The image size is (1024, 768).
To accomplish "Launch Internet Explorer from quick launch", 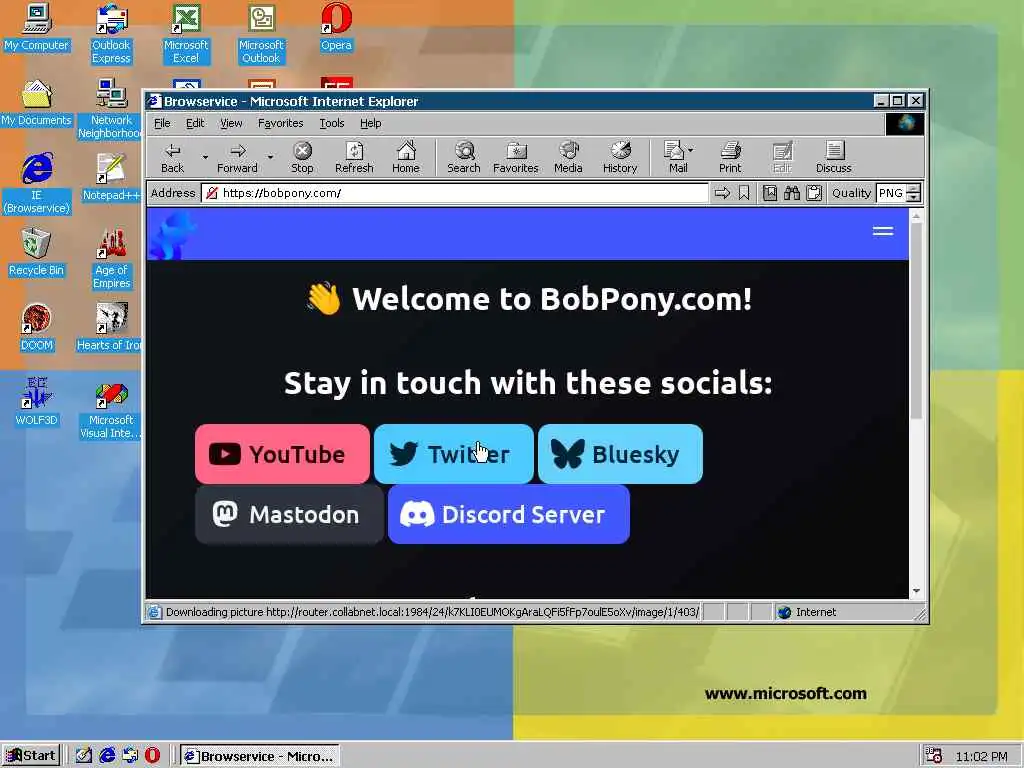I will (x=107, y=756).
